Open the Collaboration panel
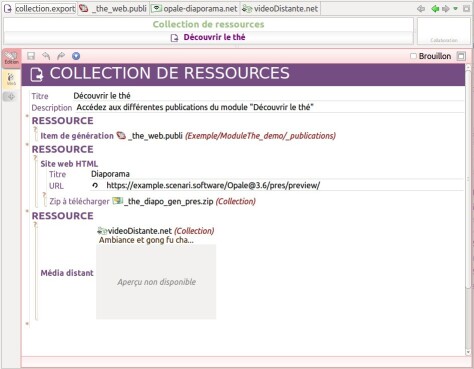474x369 pixels. (444, 31)
